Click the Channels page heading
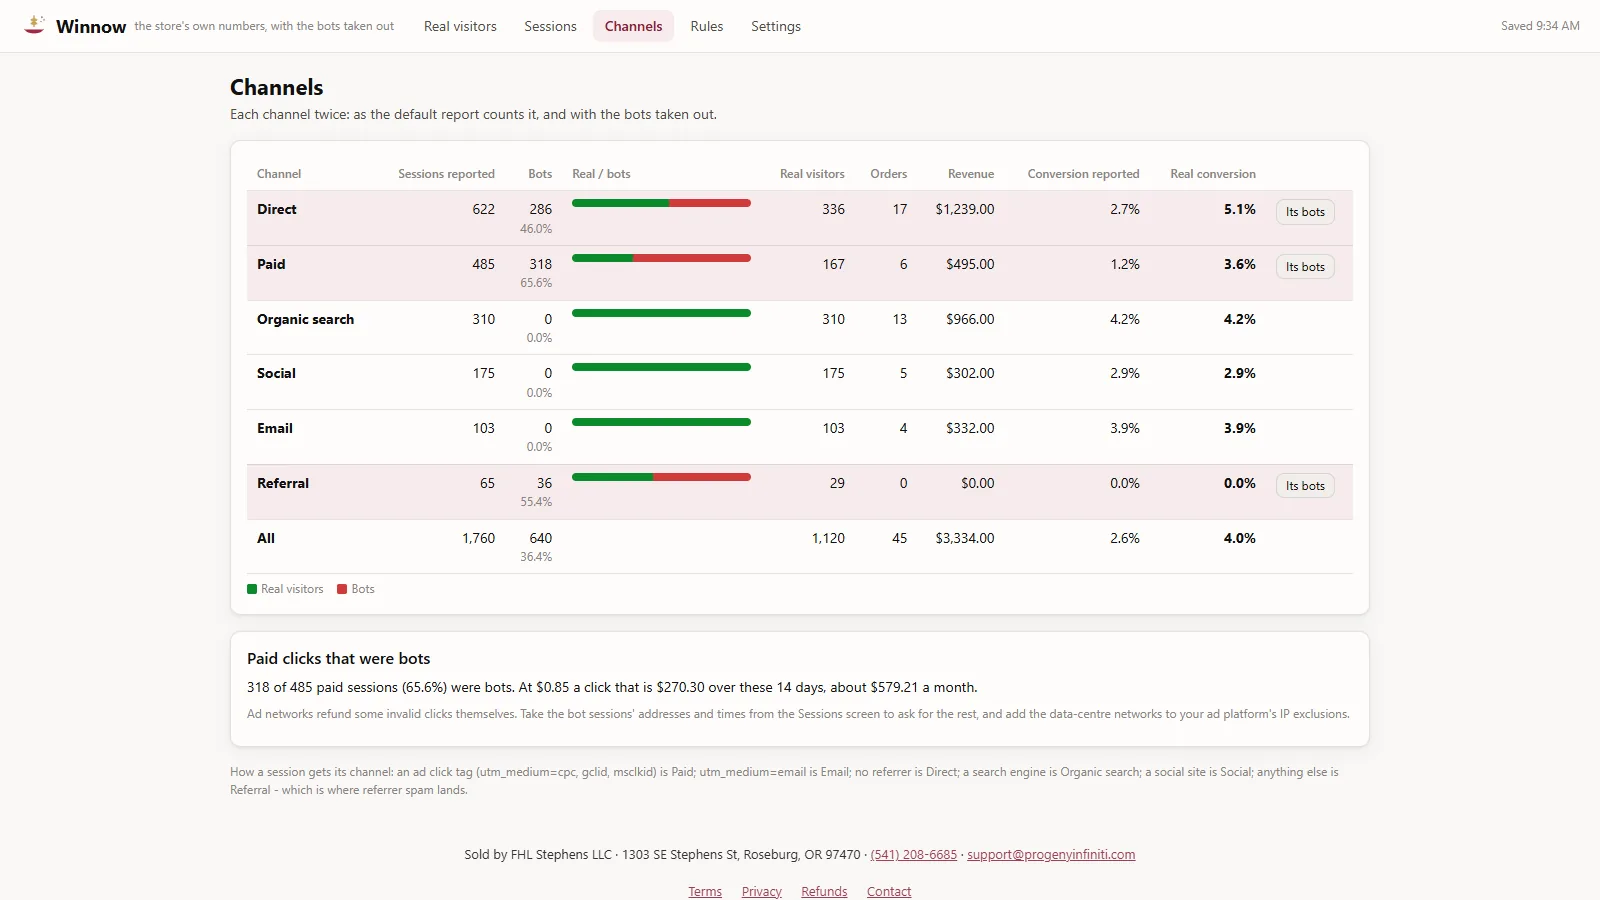This screenshot has width=1600, height=900. pos(277,88)
